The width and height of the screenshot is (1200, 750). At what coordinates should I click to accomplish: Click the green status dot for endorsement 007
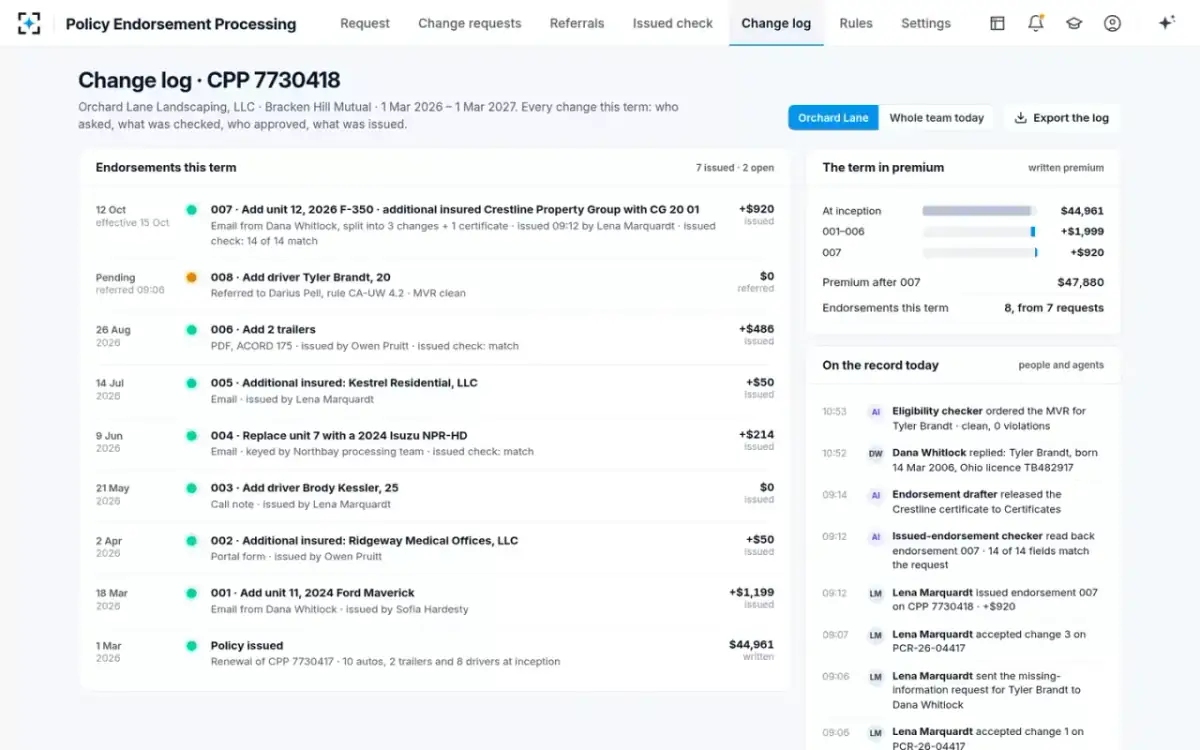click(191, 210)
